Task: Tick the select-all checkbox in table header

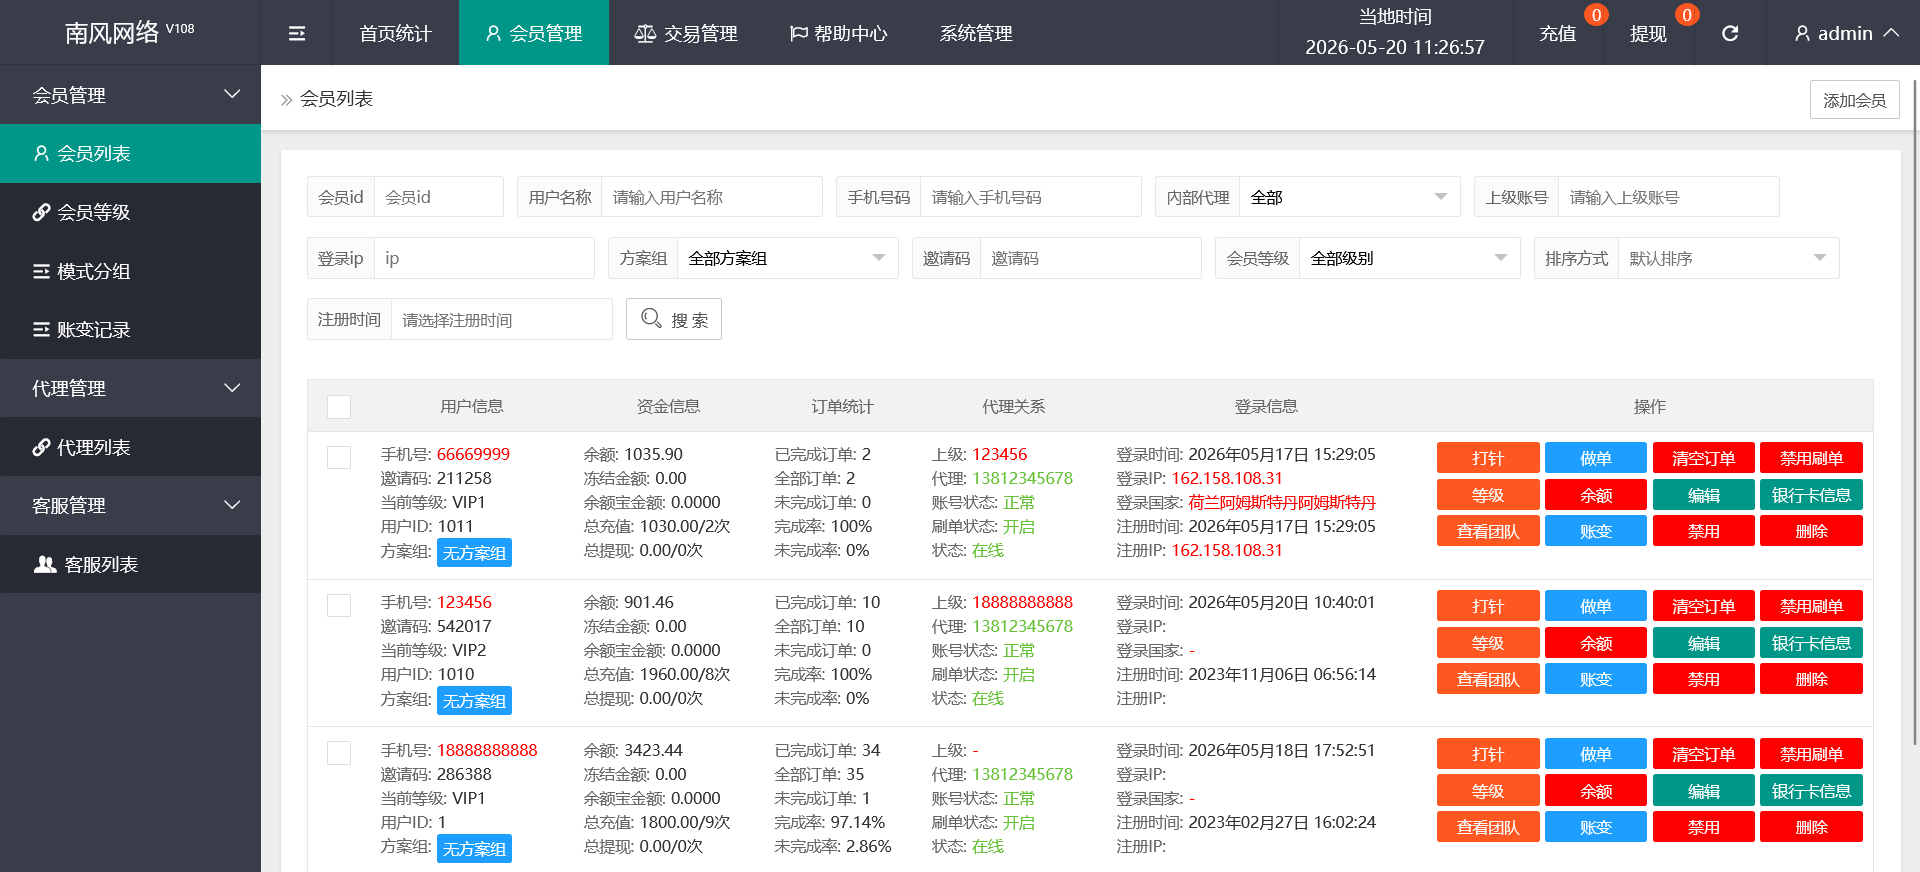Action: pyautogui.click(x=339, y=407)
